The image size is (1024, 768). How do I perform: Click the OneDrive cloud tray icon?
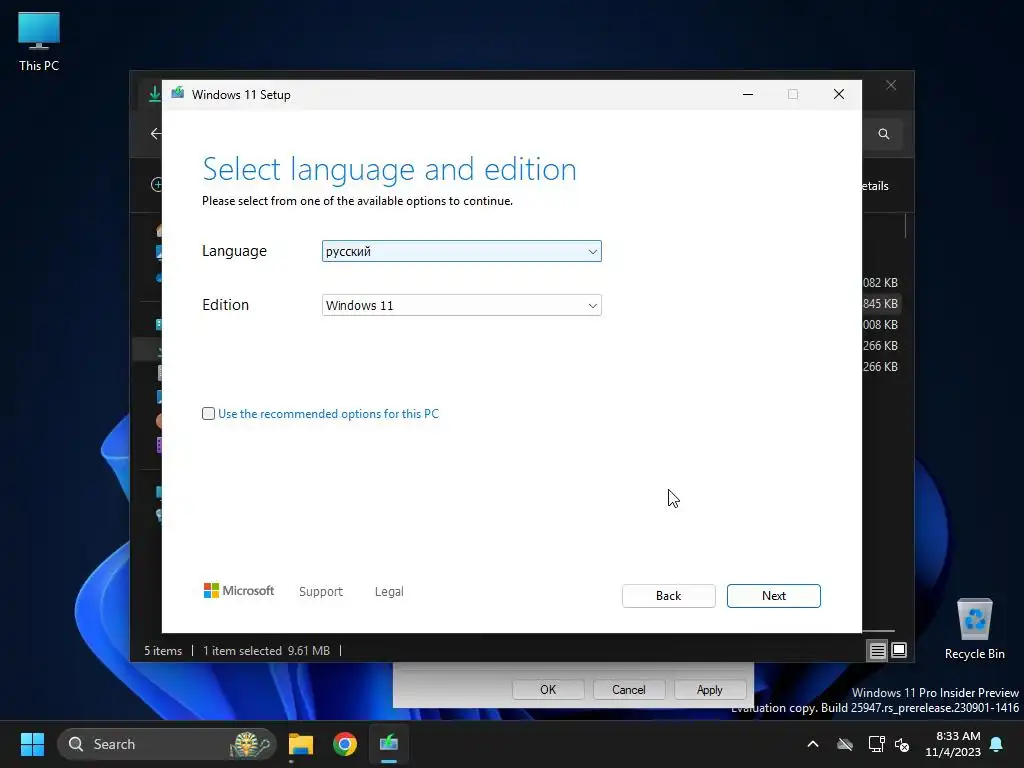[845, 744]
